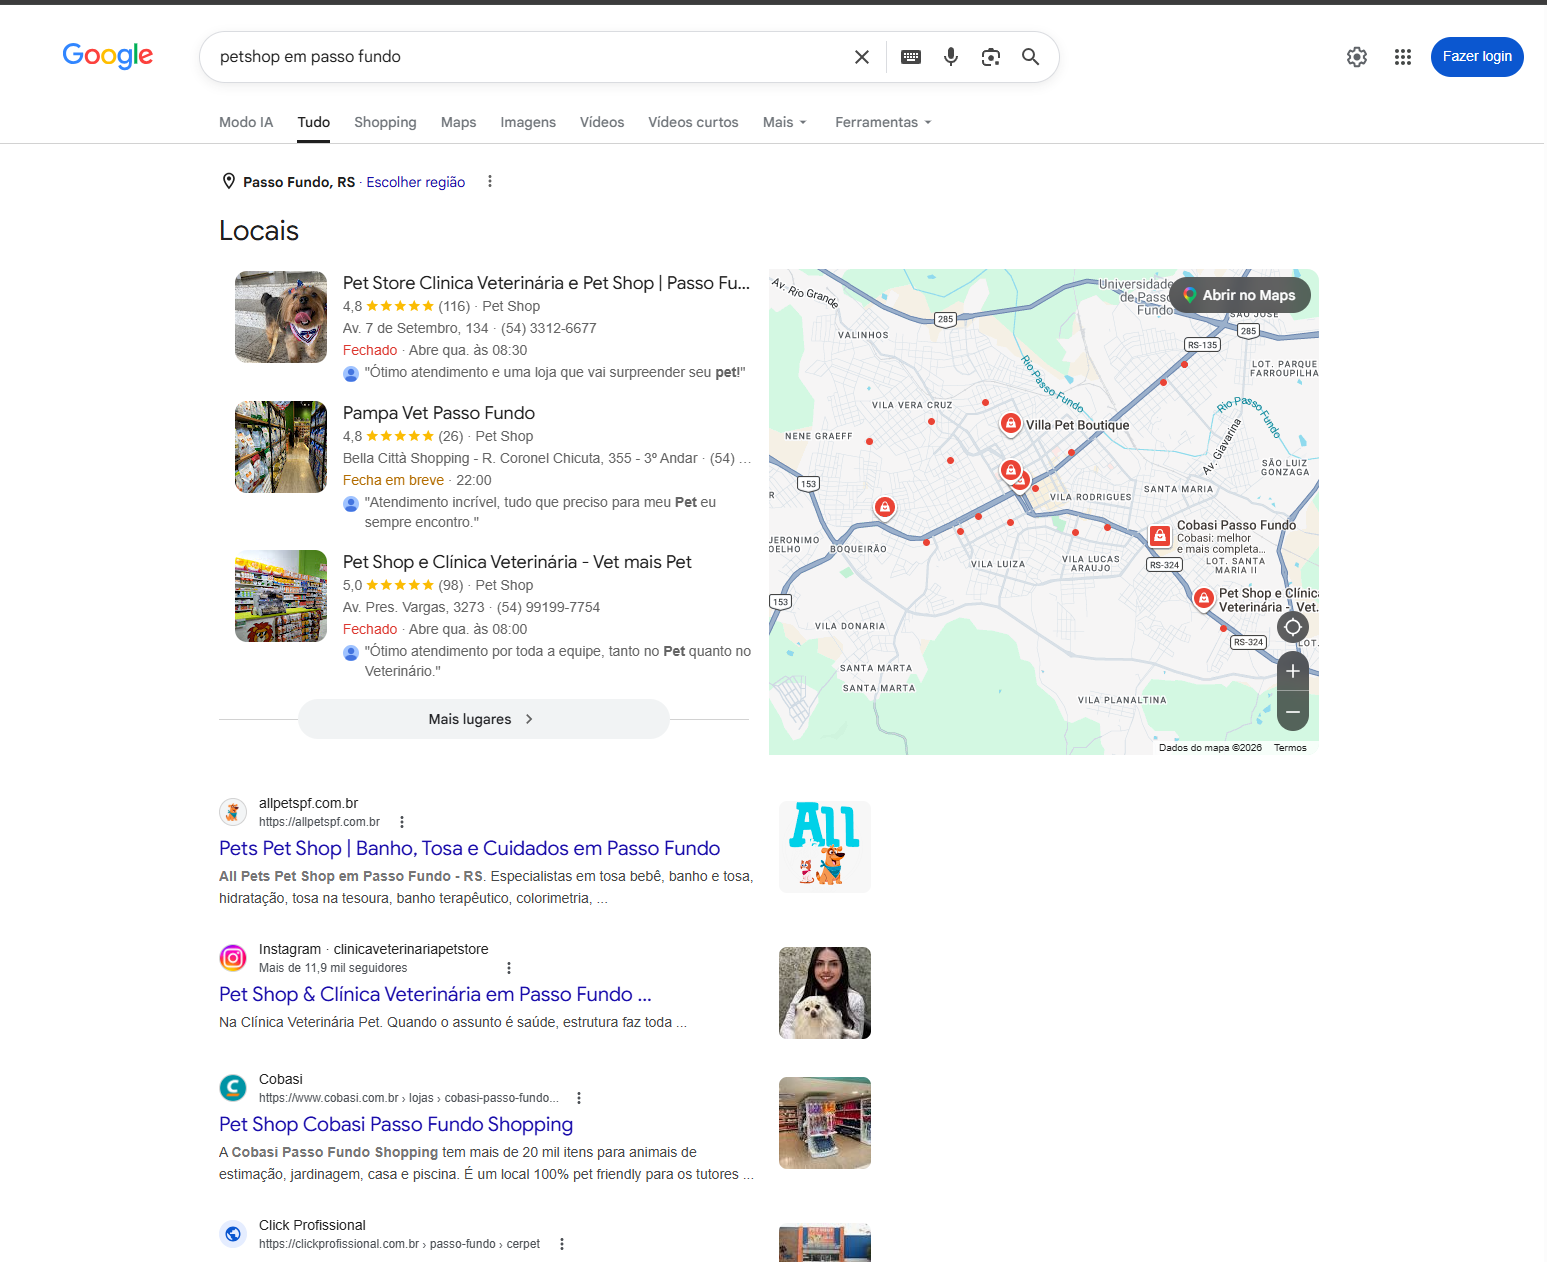Click the "Mais de 11,9 mil seguidores" text

coord(333,968)
